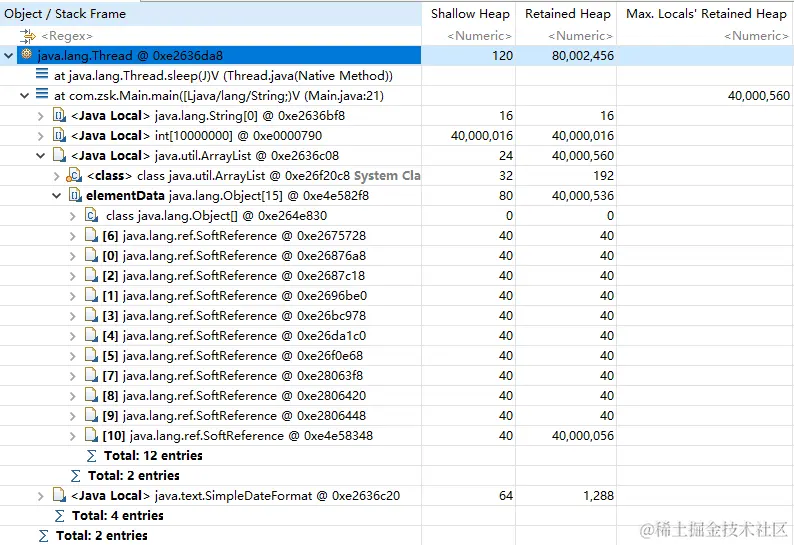Sort by Max. Locals' Retained Heap header
Image resolution: width=794 pixels, height=545 pixels.
pyautogui.click(x=706, y=14)
